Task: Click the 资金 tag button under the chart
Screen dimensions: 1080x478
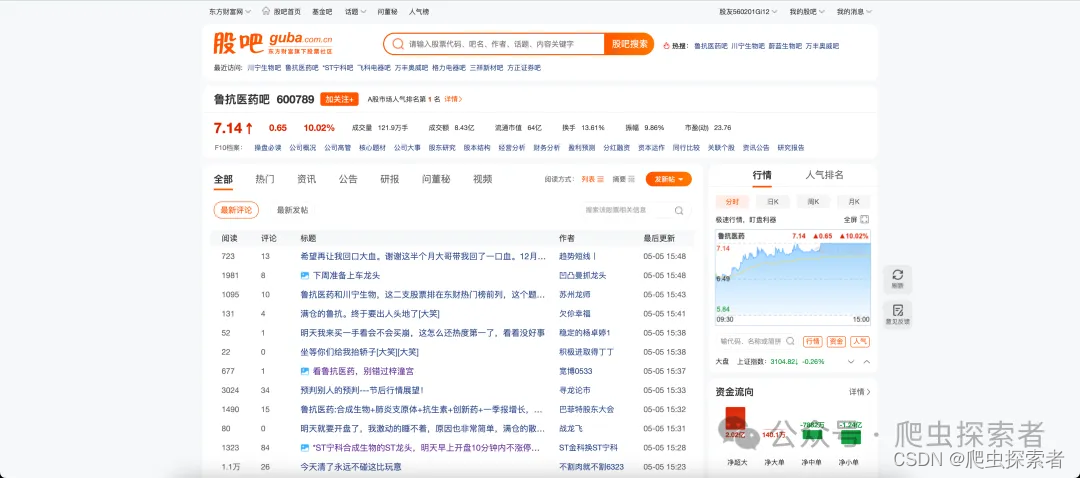Action: click(836, 342)
